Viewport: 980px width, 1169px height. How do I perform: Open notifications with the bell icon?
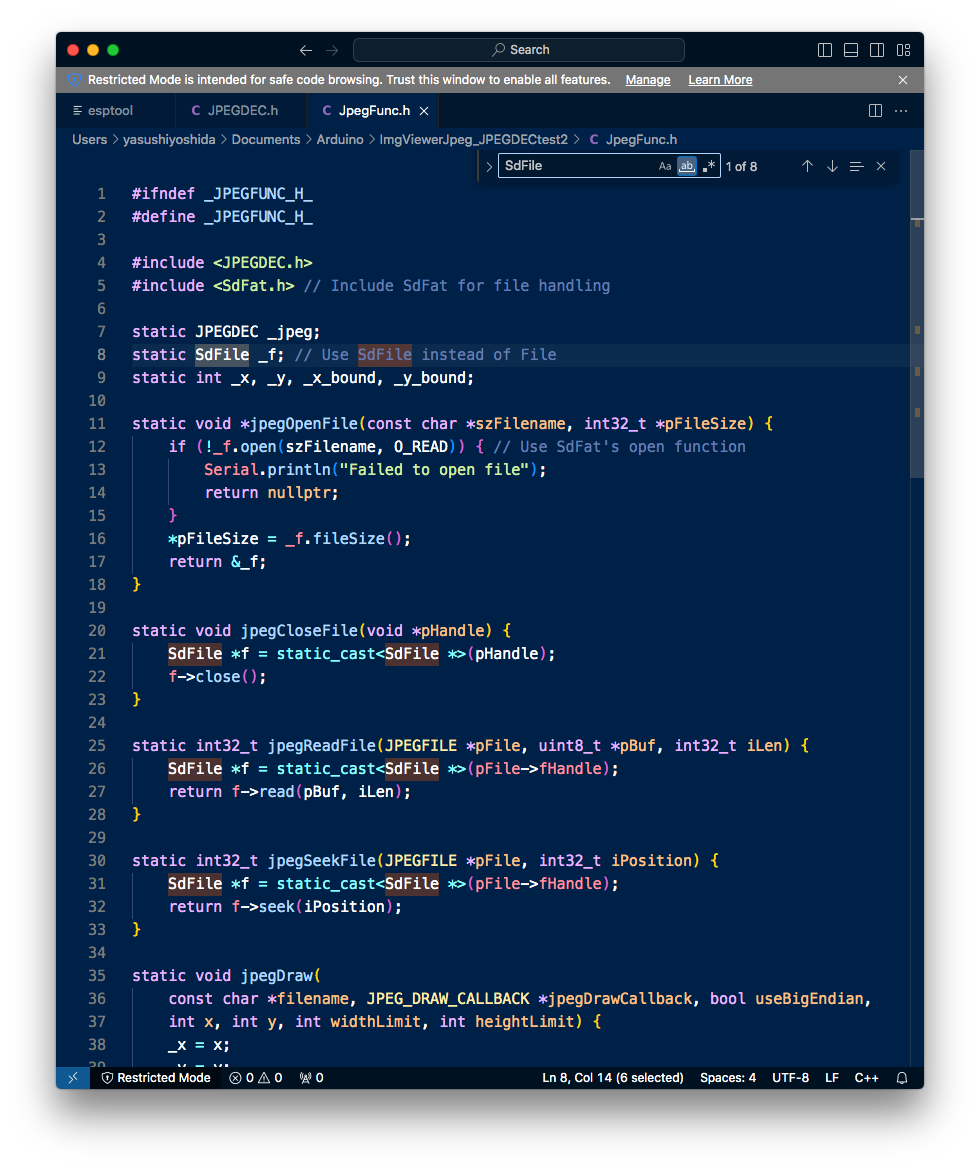[x=902, y=1078]
